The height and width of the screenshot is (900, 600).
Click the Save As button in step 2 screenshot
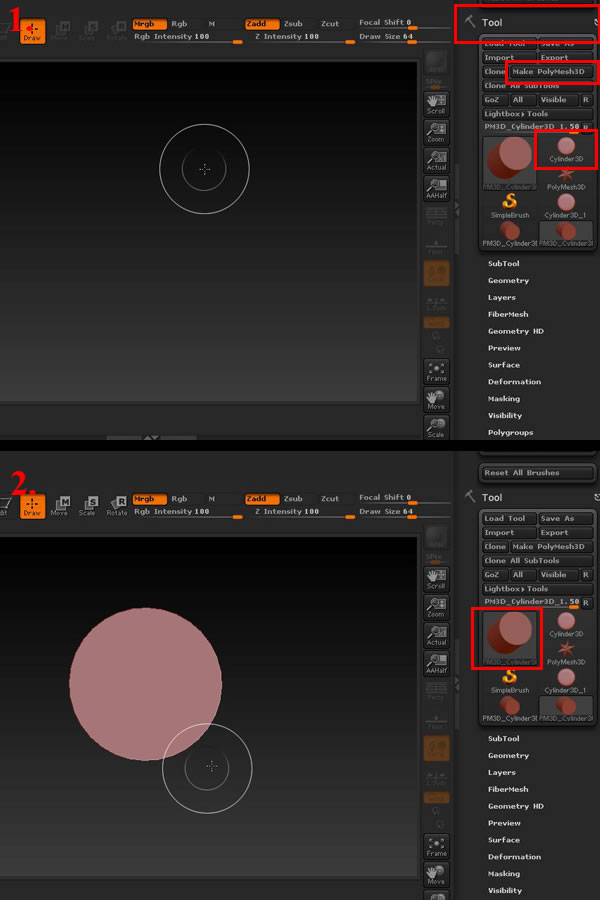(566, 518)
